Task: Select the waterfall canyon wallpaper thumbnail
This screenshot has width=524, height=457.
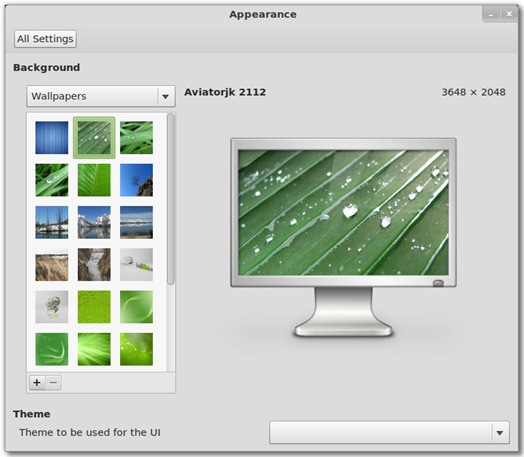Action: 94,264
